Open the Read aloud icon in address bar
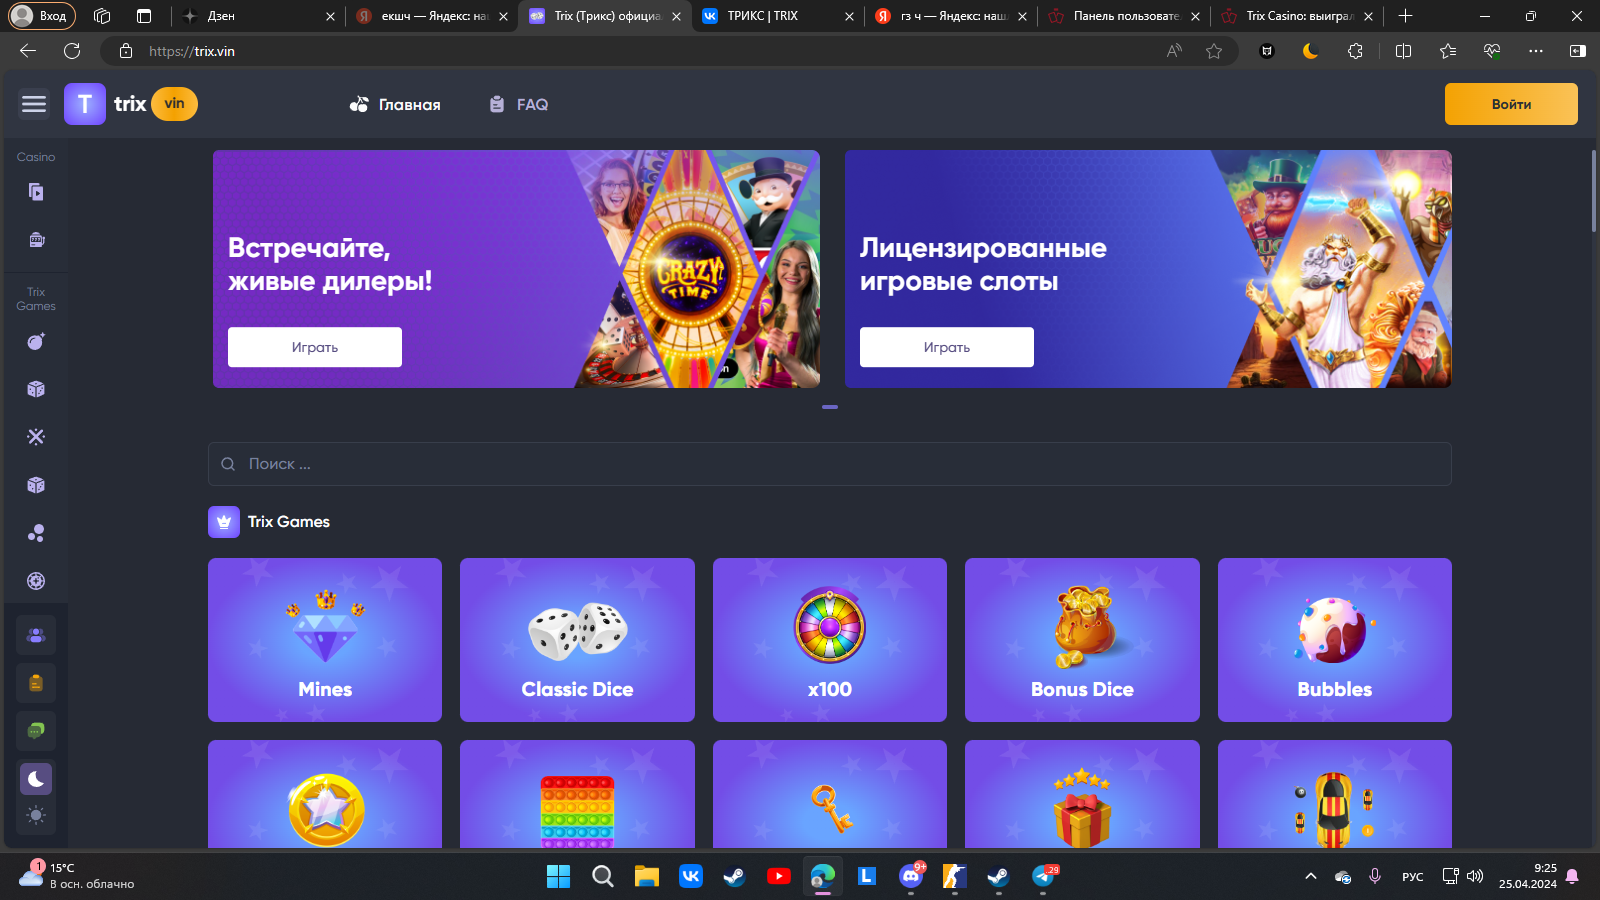Image resolution: width=1600 pixels, height=900 pixels. [1174, 51]
